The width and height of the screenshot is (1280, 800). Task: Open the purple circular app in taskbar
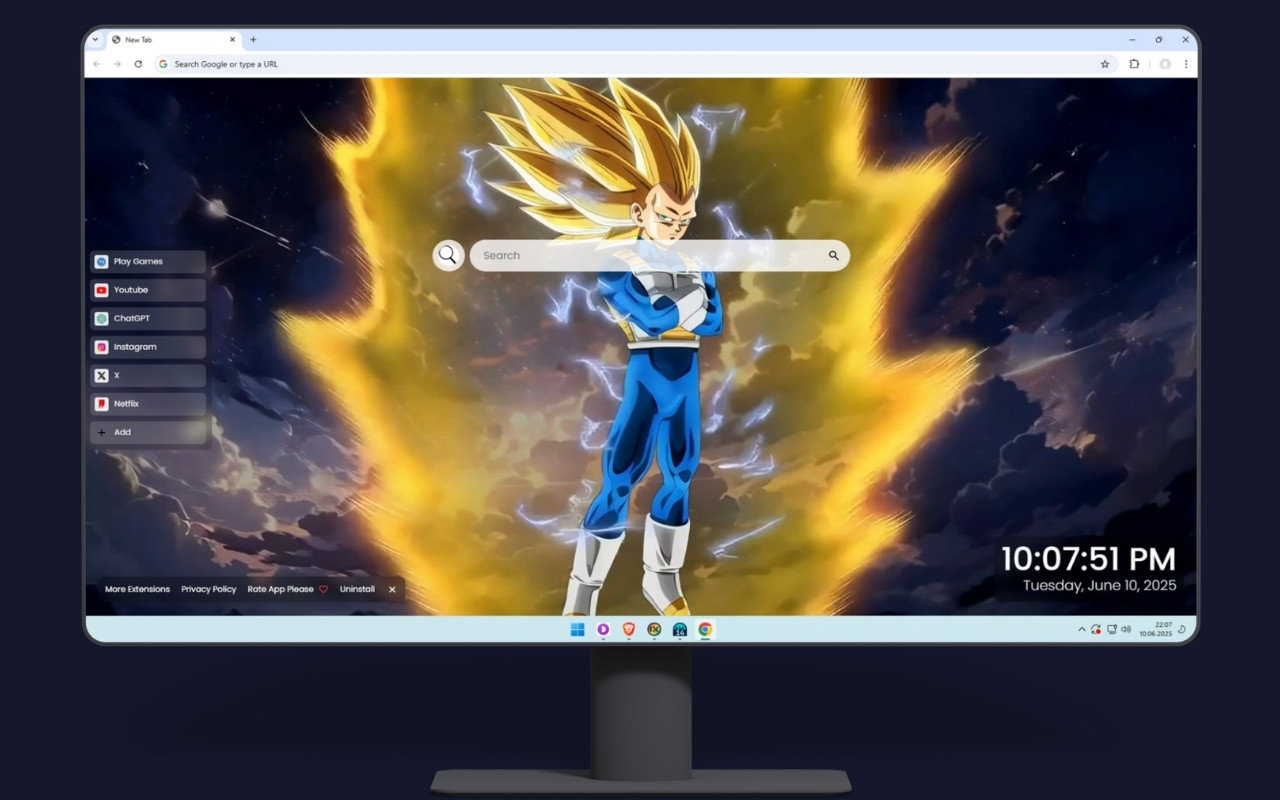click(x=603, y=629)
